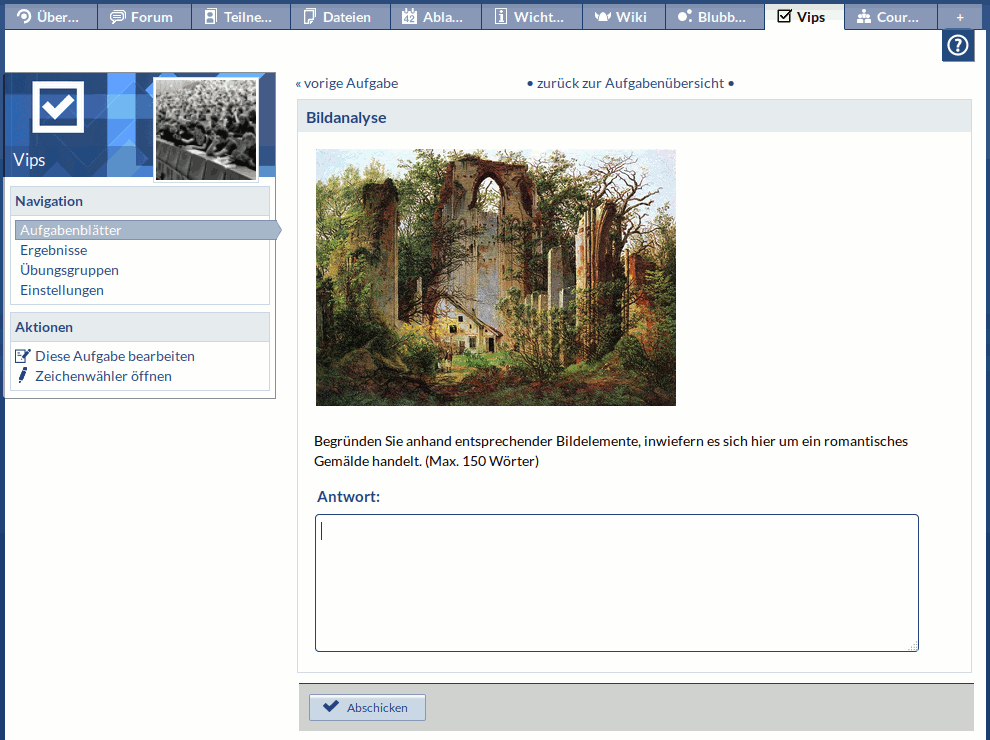Click the speech bubble icon on the Forum tab
Viewport: 990px width, 740px height.
pyautogui.click(x=118, y=17)
